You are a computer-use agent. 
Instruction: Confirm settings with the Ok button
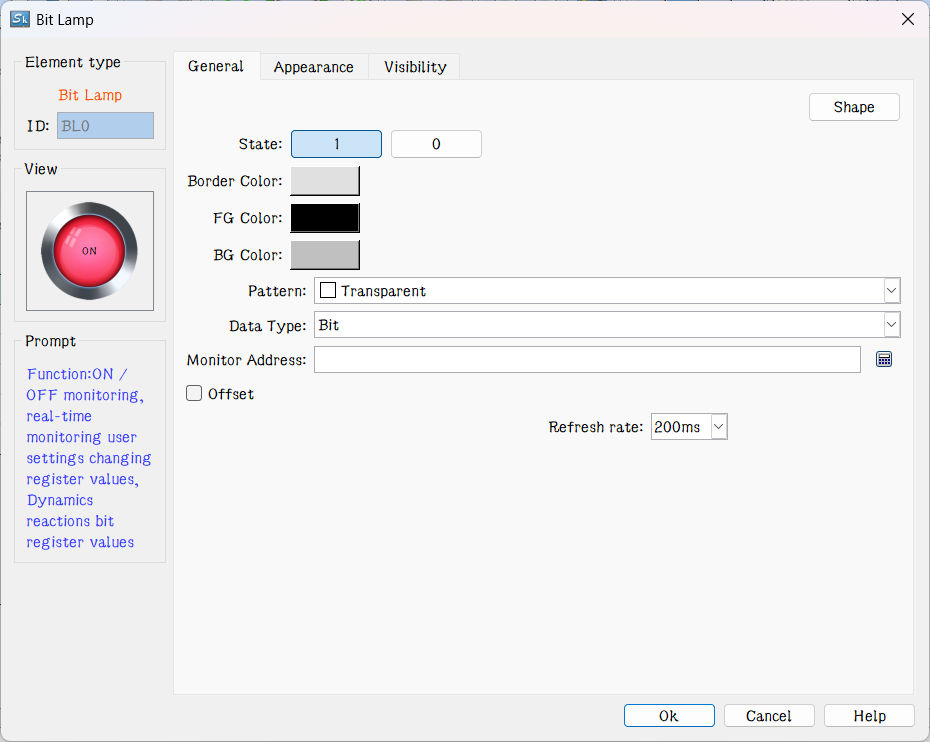coord(668,715)
